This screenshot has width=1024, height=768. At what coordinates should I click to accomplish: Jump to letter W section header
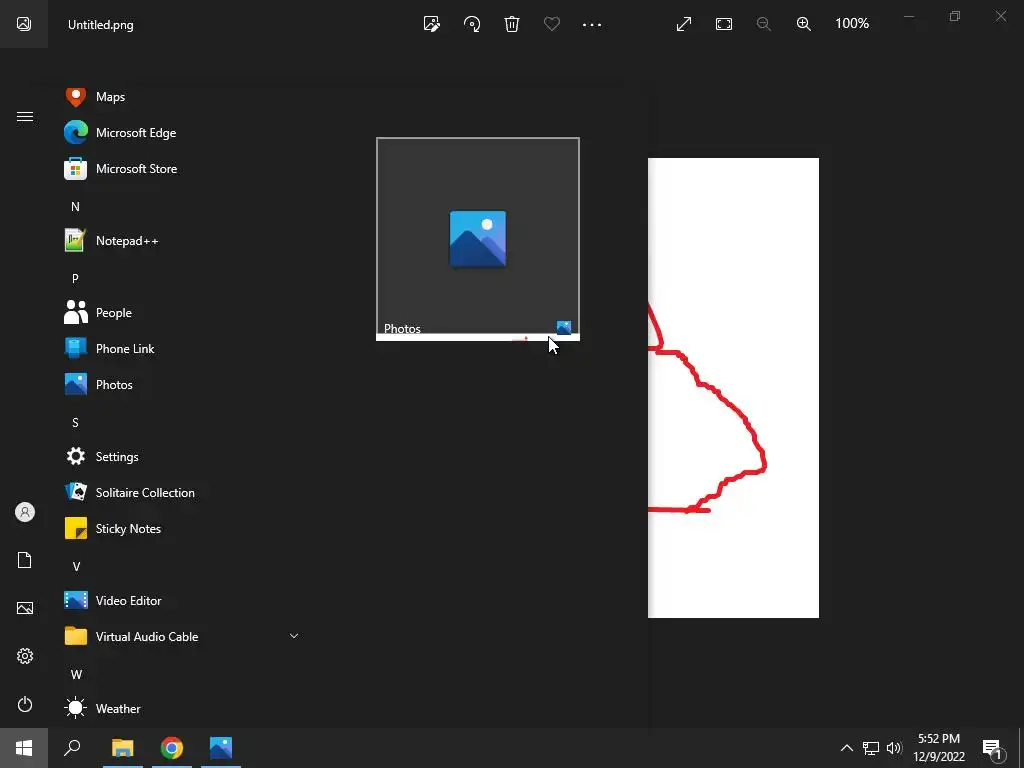76,674
